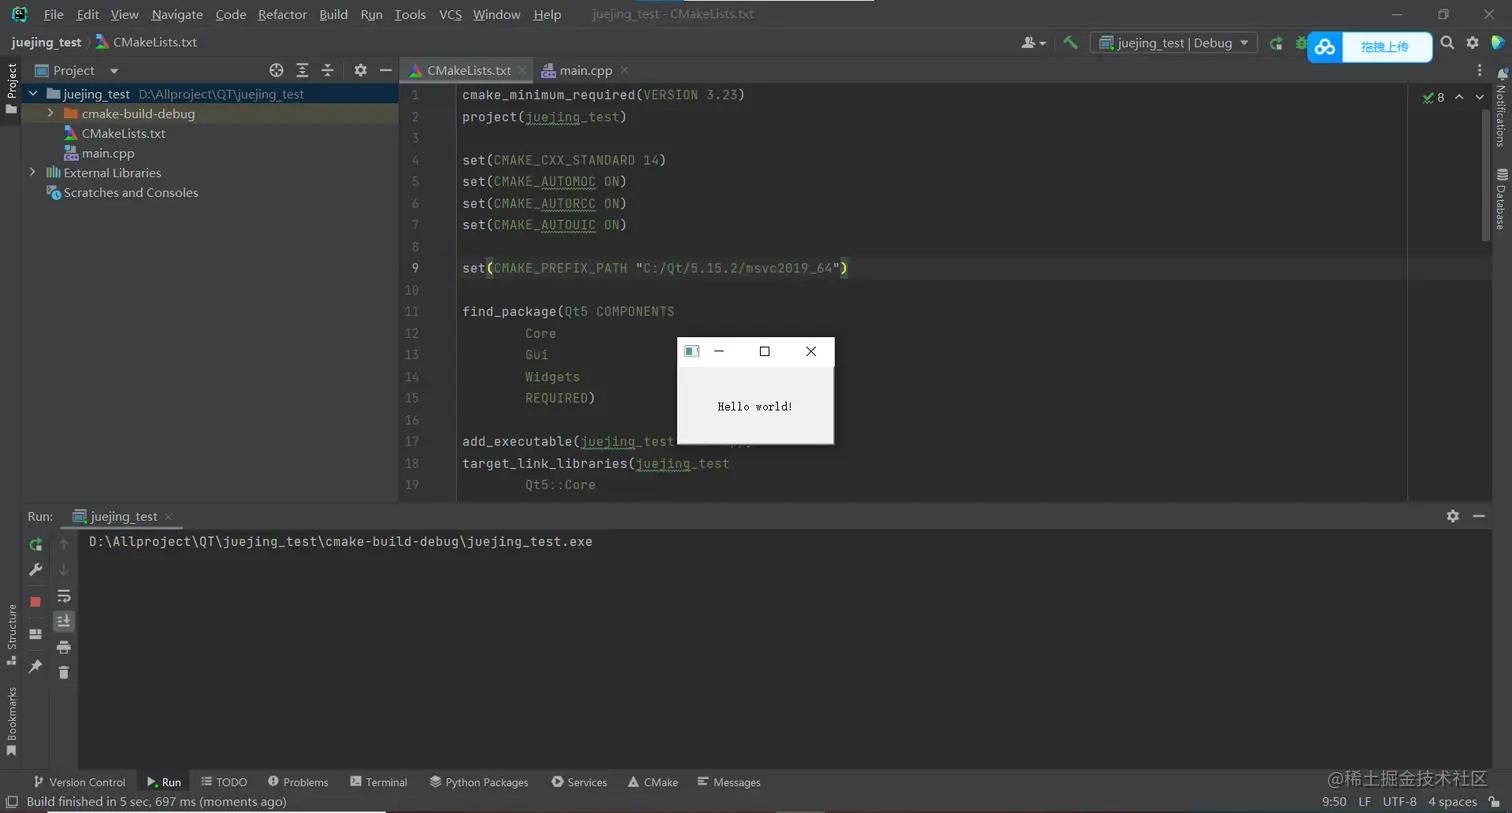The height and width of the screenshot is (813, 1512).
Task: Close the main.cpp editor tab
Action: (625, 70)
